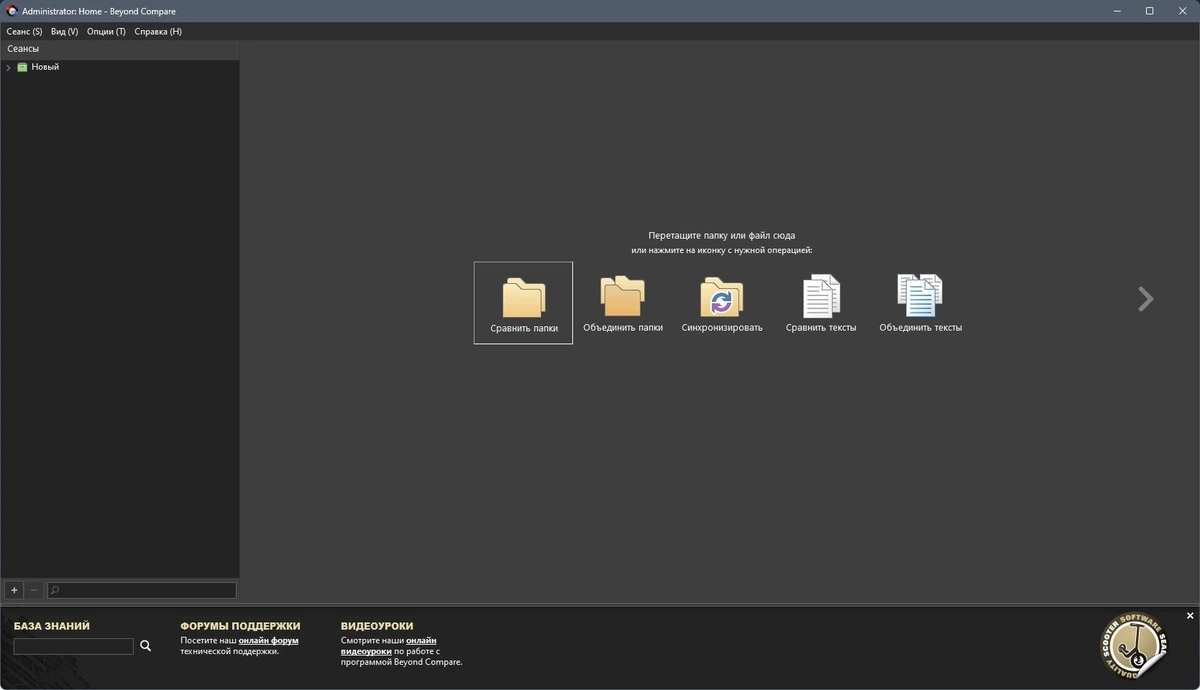The image size is (1200, 690).
Task: Focus the База знаний search field
Action: 73,647
